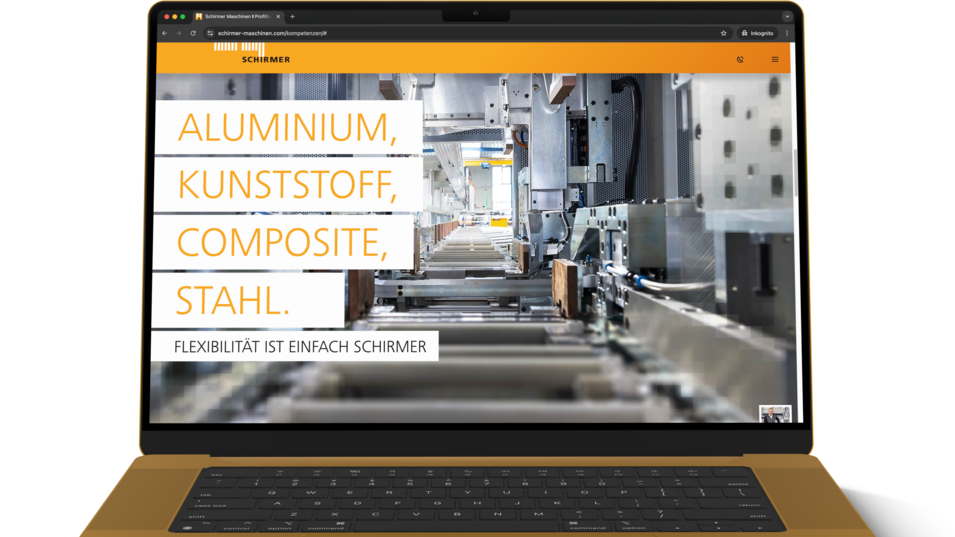The height and width of the screenshot is (537, 955).
Task: Open Chrome's three-dot menu
Action: pos(787,33)
